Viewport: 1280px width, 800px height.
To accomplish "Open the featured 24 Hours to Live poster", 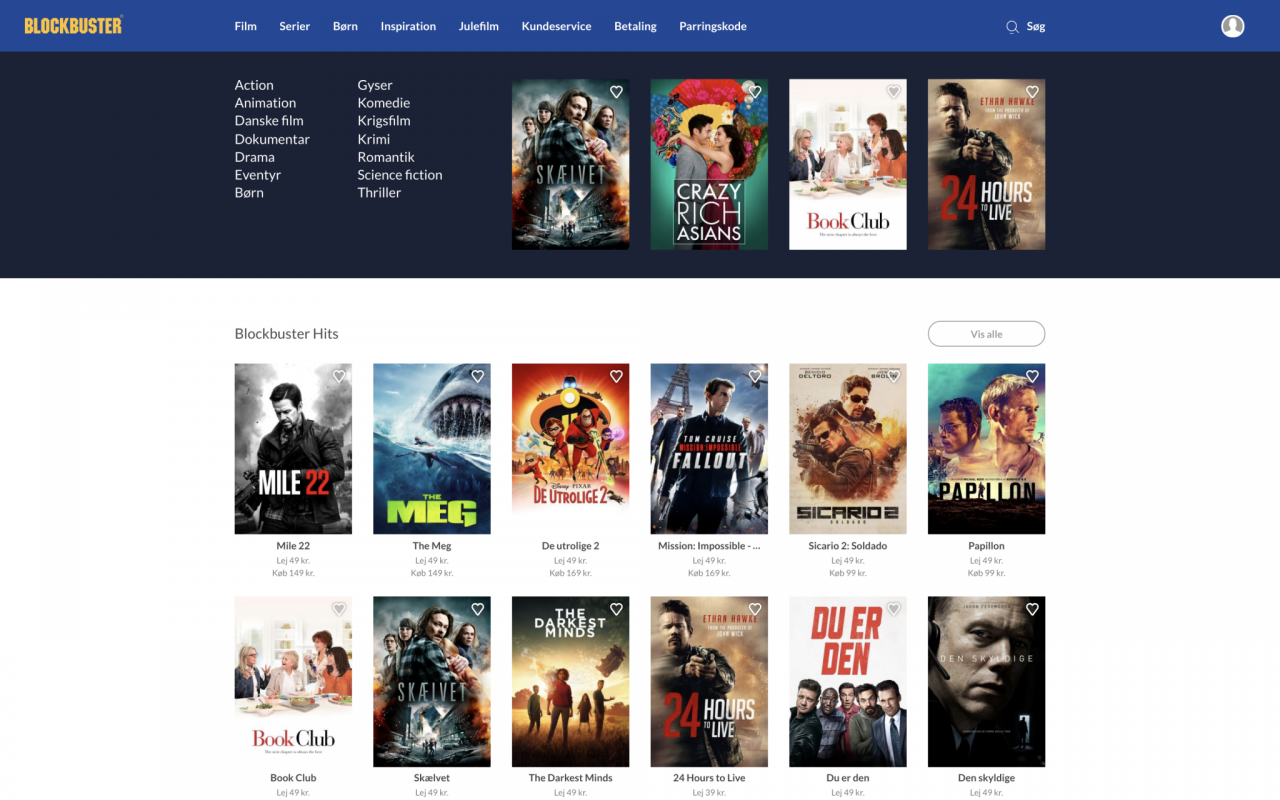I will click(987, 165).
